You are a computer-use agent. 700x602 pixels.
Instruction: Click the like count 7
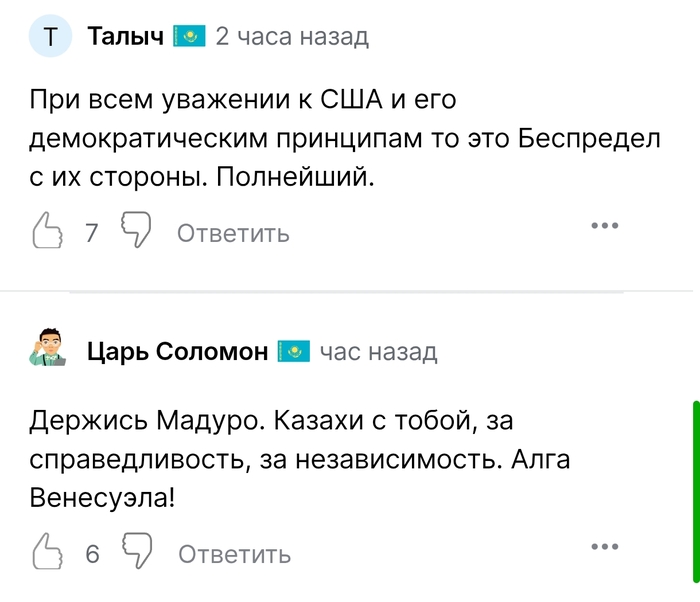coord(91,233)
